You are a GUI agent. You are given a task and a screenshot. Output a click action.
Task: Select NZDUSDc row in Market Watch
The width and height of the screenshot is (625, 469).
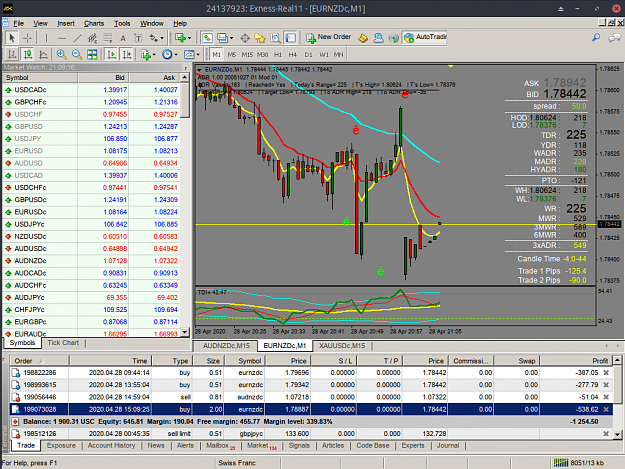pyautogui.click(x=91, y=236)
